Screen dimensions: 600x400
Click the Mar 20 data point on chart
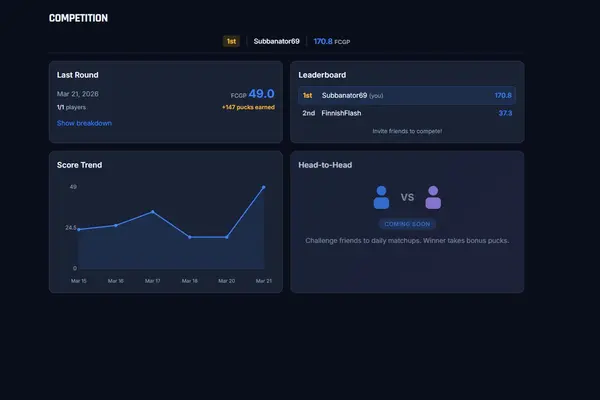pos(227,237)
